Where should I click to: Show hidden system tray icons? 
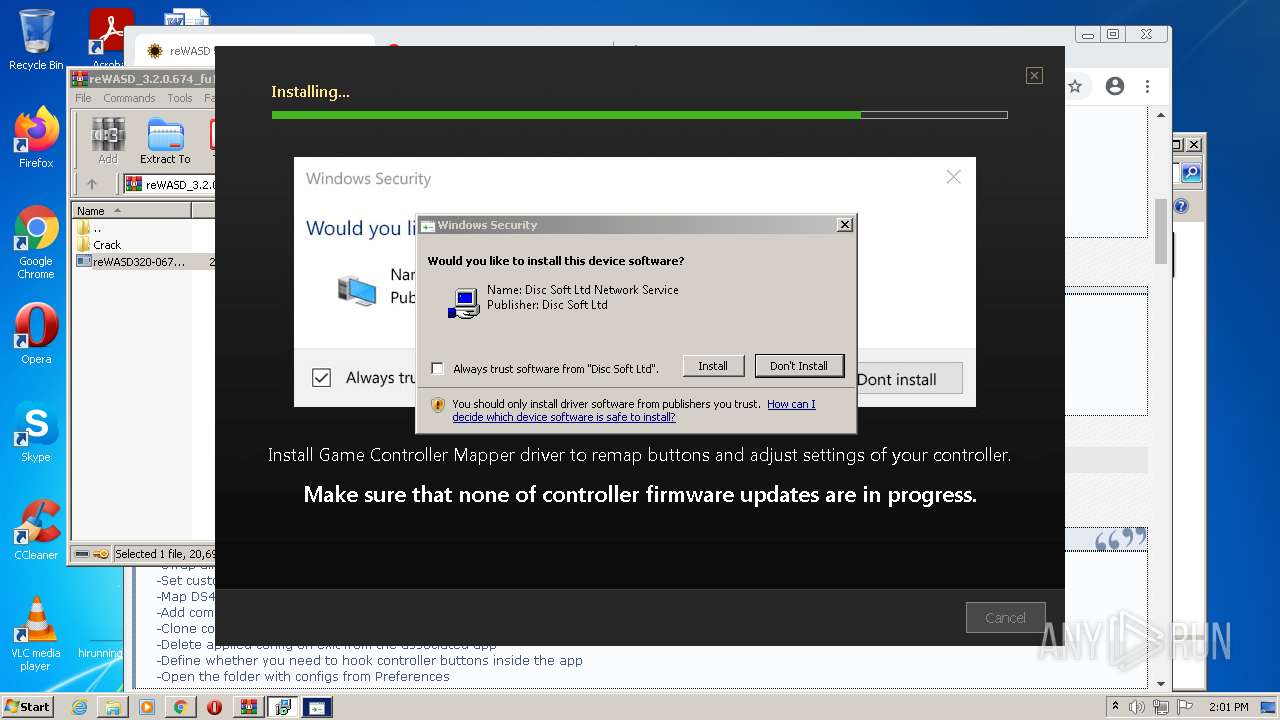1114,707
